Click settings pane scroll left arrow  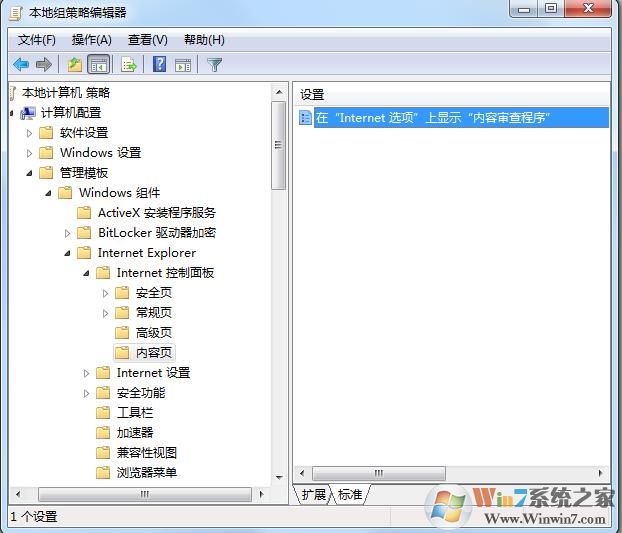[302, 473]
